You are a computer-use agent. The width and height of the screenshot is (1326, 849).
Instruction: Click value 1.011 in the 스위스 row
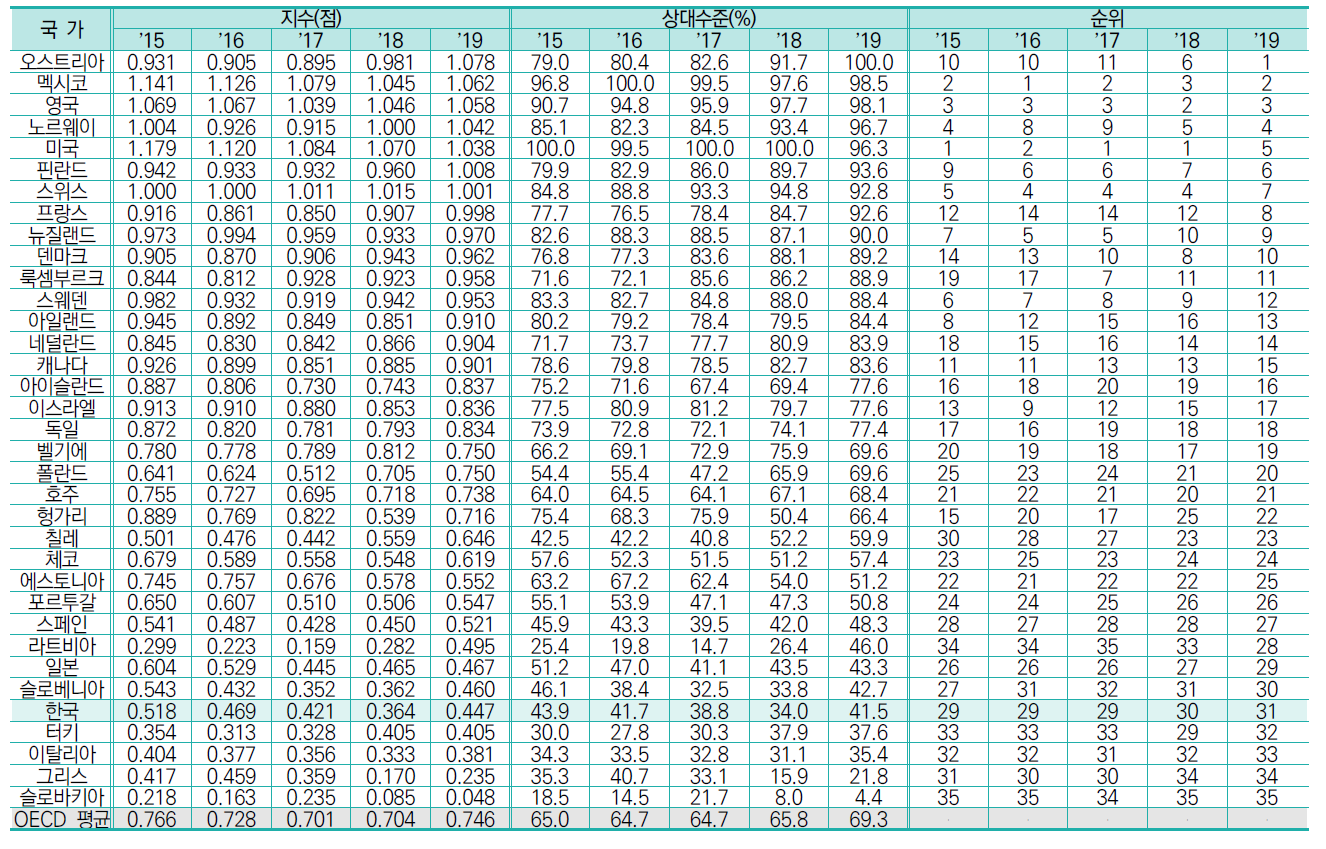pos(311,193)
